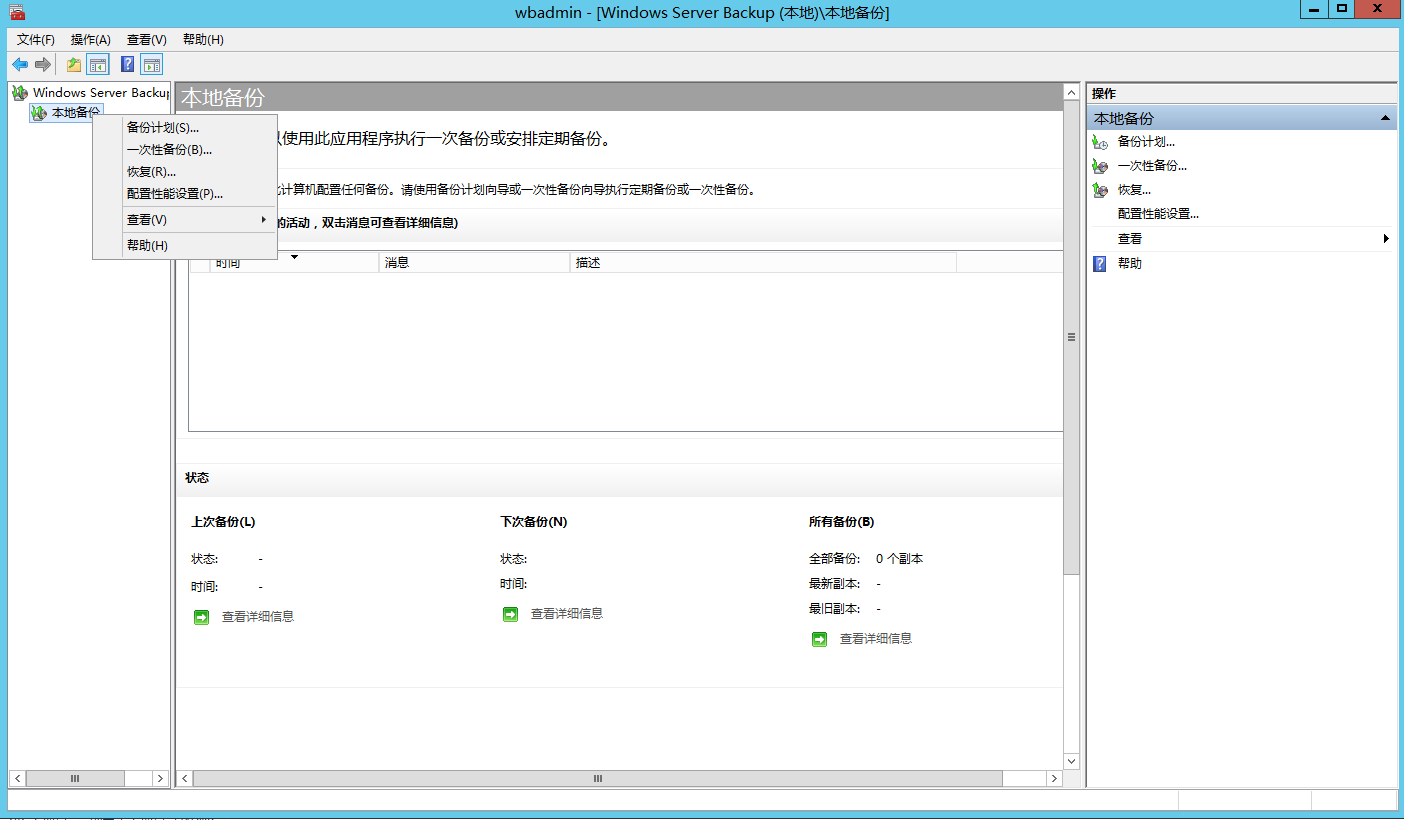Image resolution: width=1404 pixels, height=820 pixels.
Task: Click green arrow icon under 所有备份
Action: click(x=820, y=639)
